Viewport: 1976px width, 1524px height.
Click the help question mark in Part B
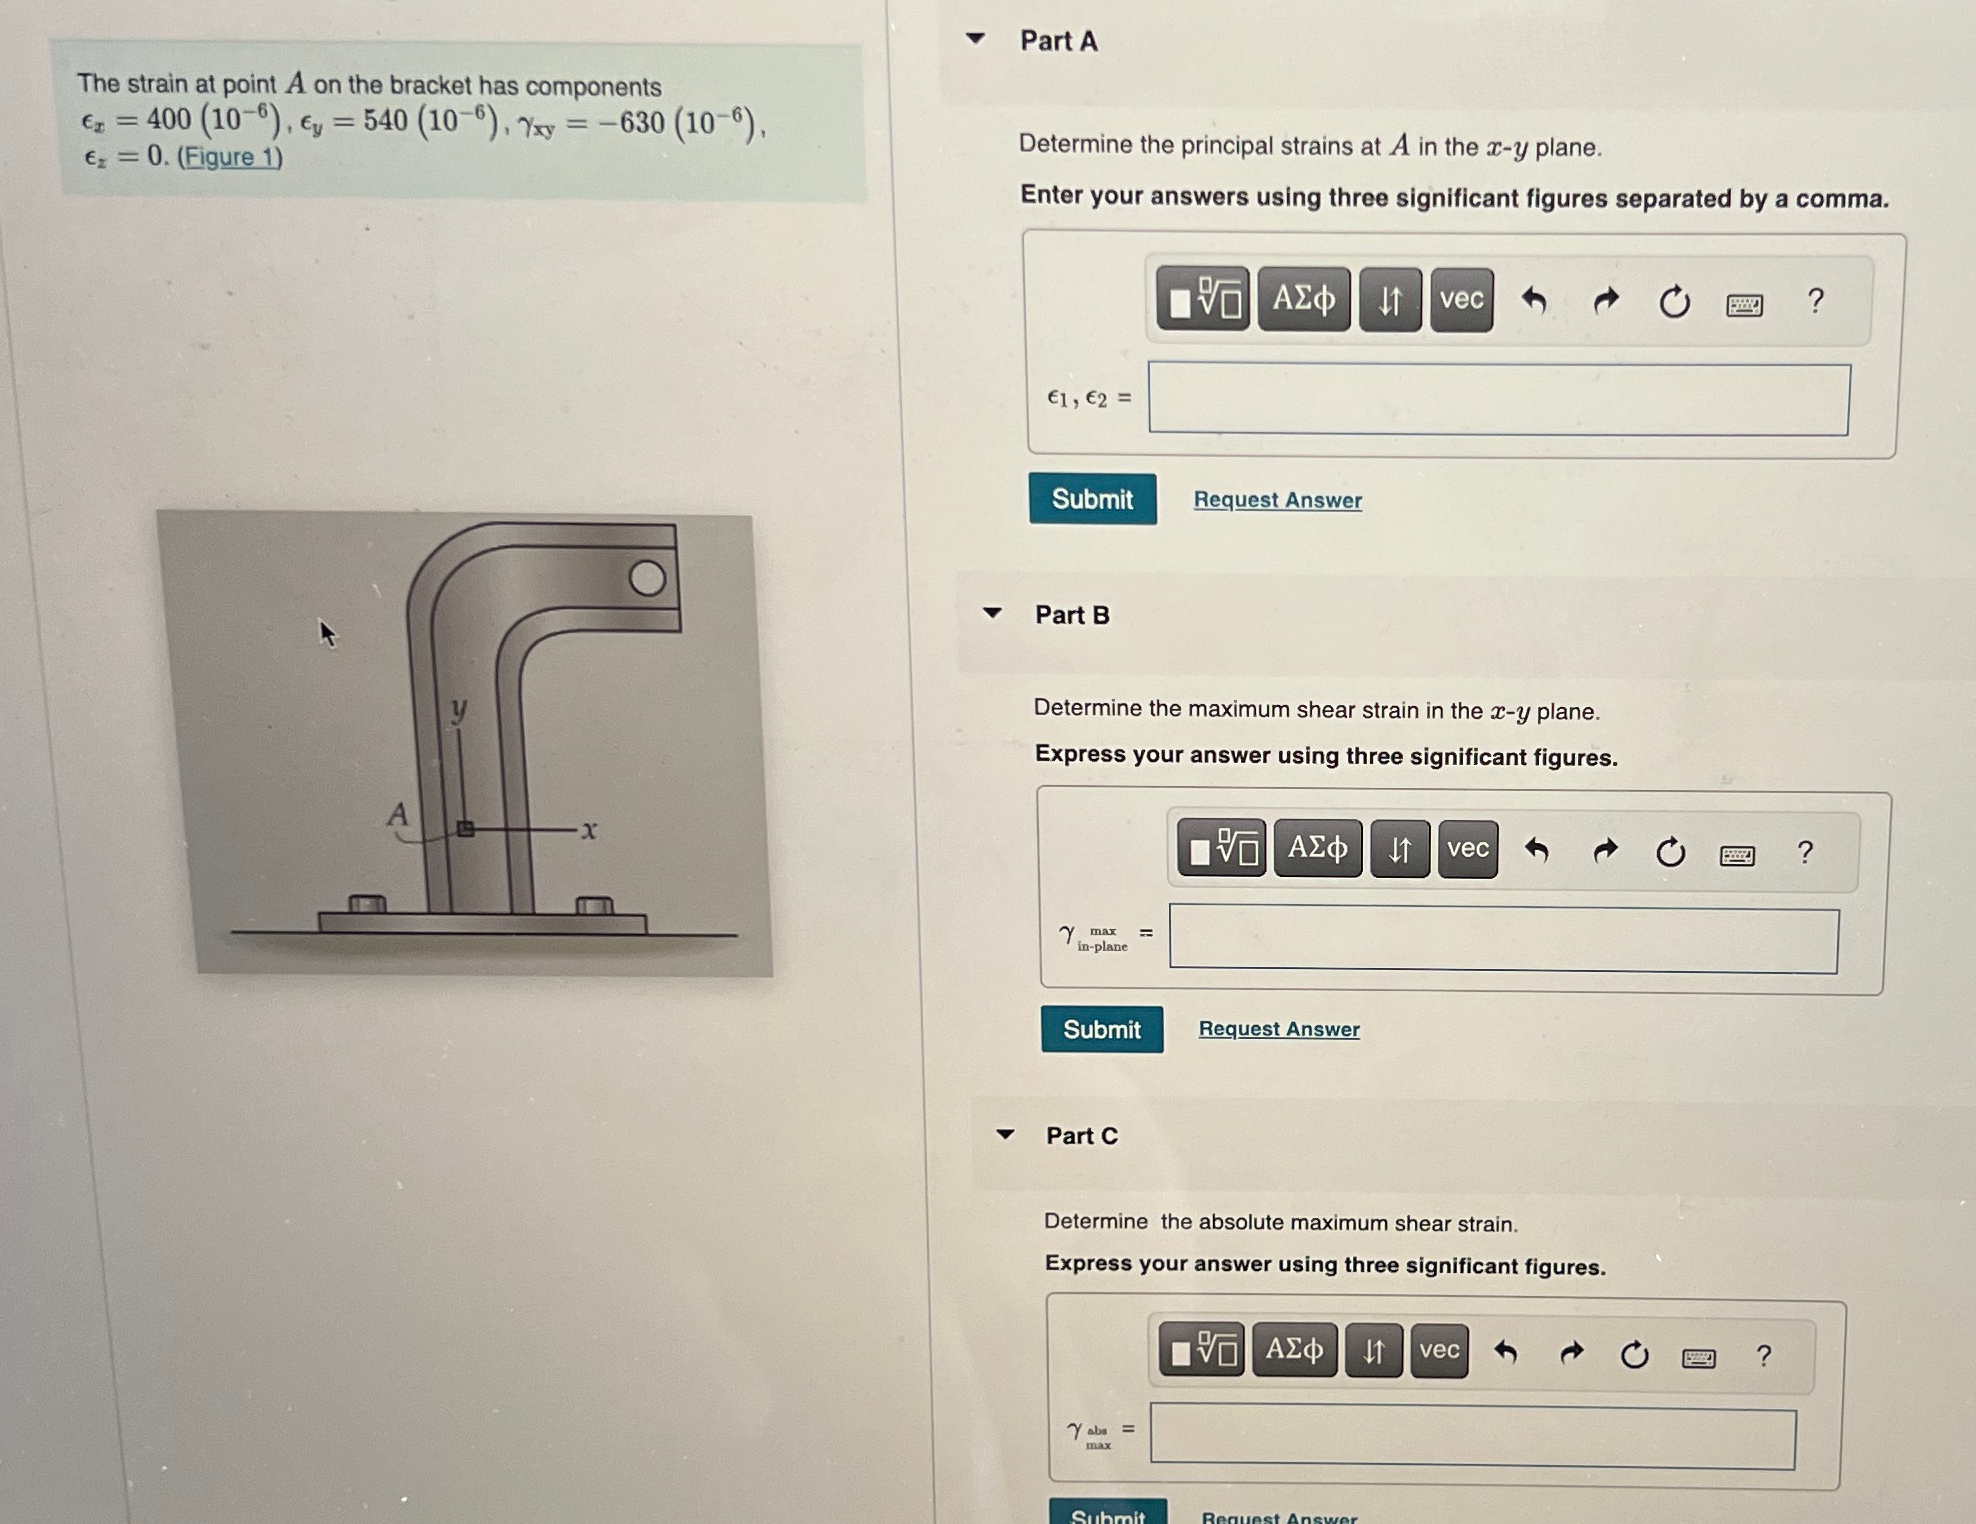click(x=1805, y=852)
